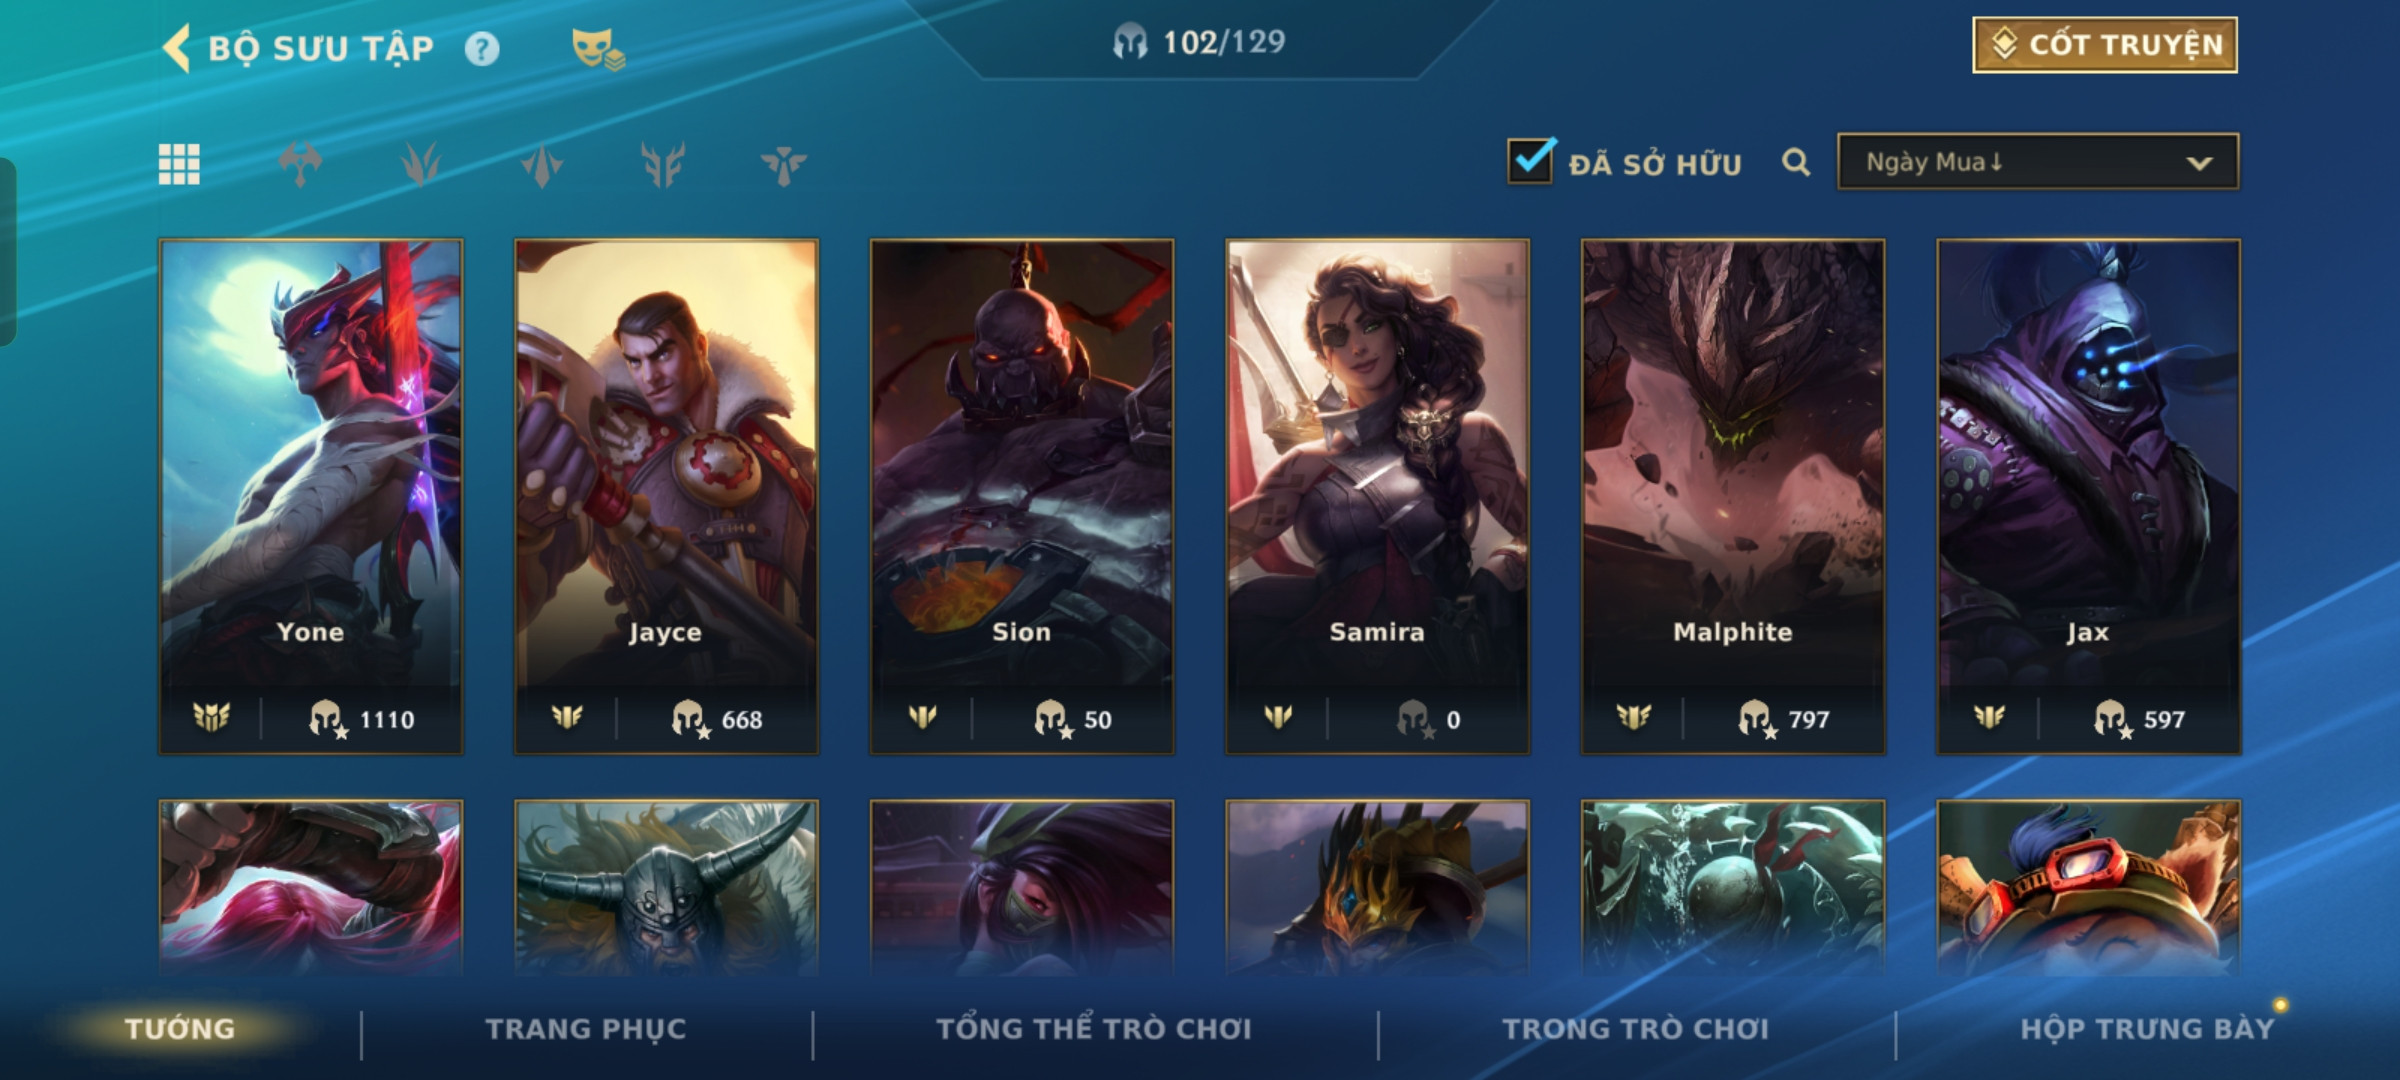
Task: Expand sorting list via dropdown chevron
Action: pos(2199,163)
